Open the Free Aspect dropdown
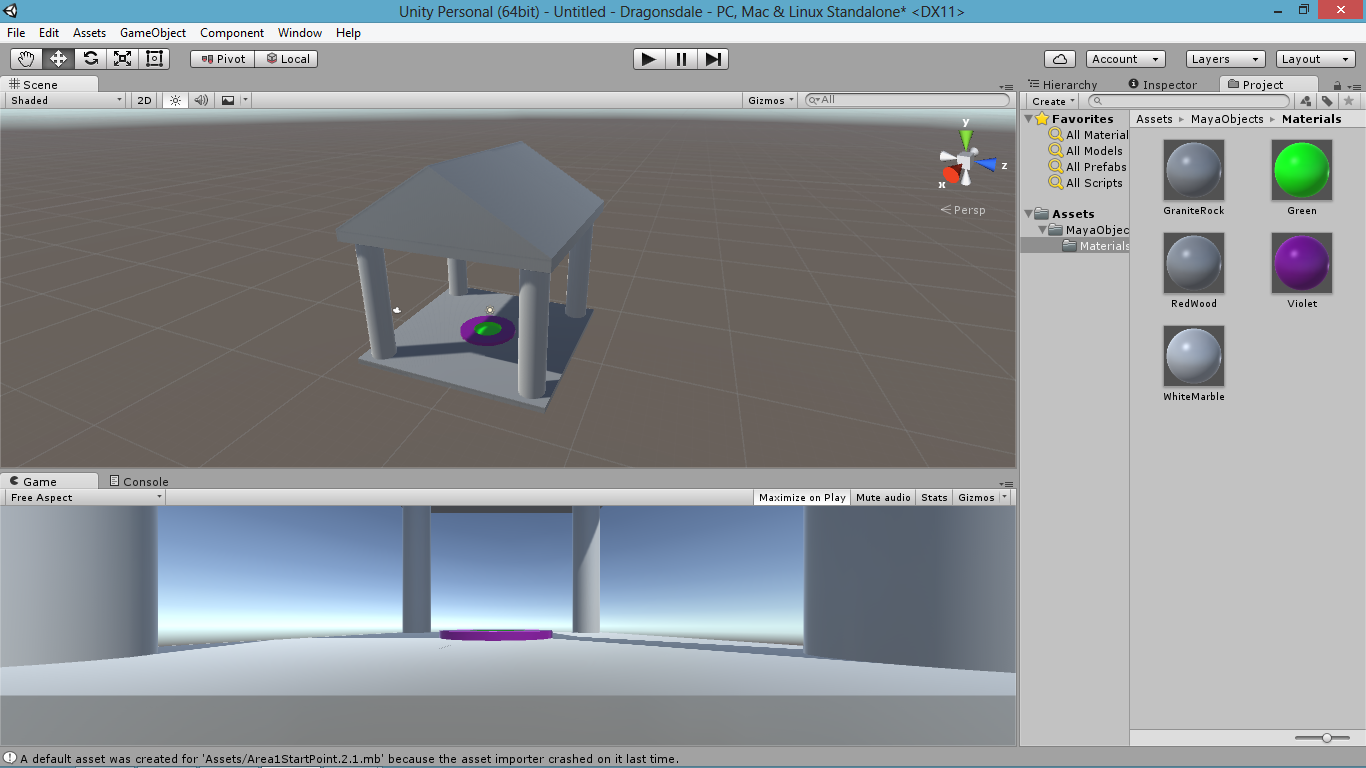 click(x=86, y=497)
